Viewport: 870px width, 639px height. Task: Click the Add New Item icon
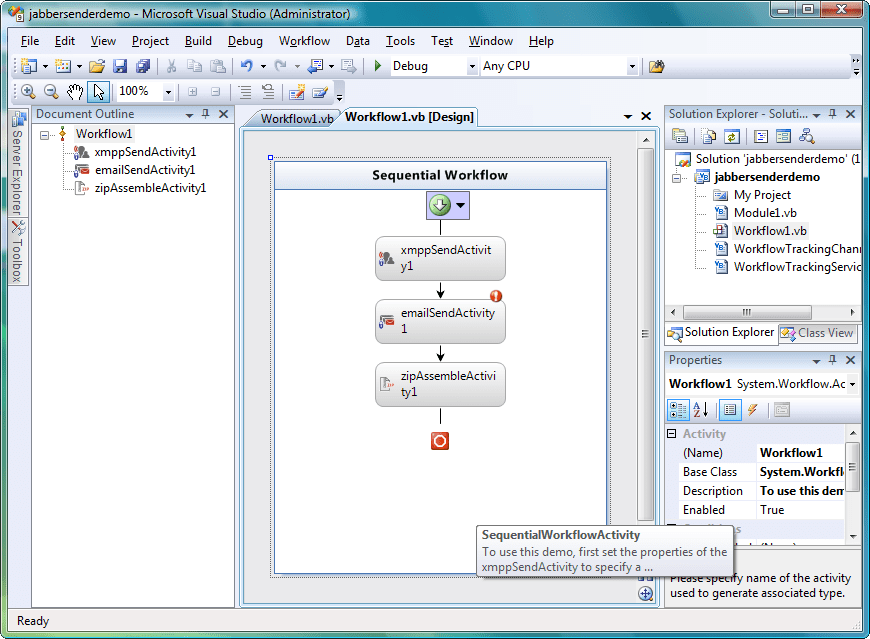[x=63, y=66]
